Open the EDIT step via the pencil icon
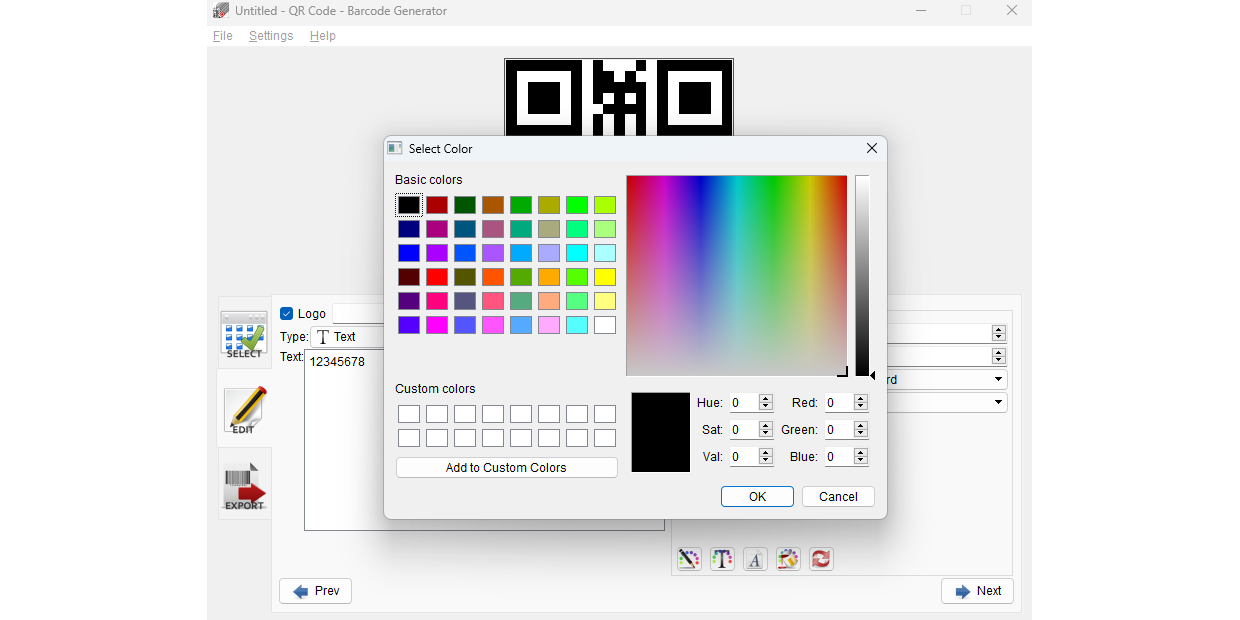 [x=244, y=411]
